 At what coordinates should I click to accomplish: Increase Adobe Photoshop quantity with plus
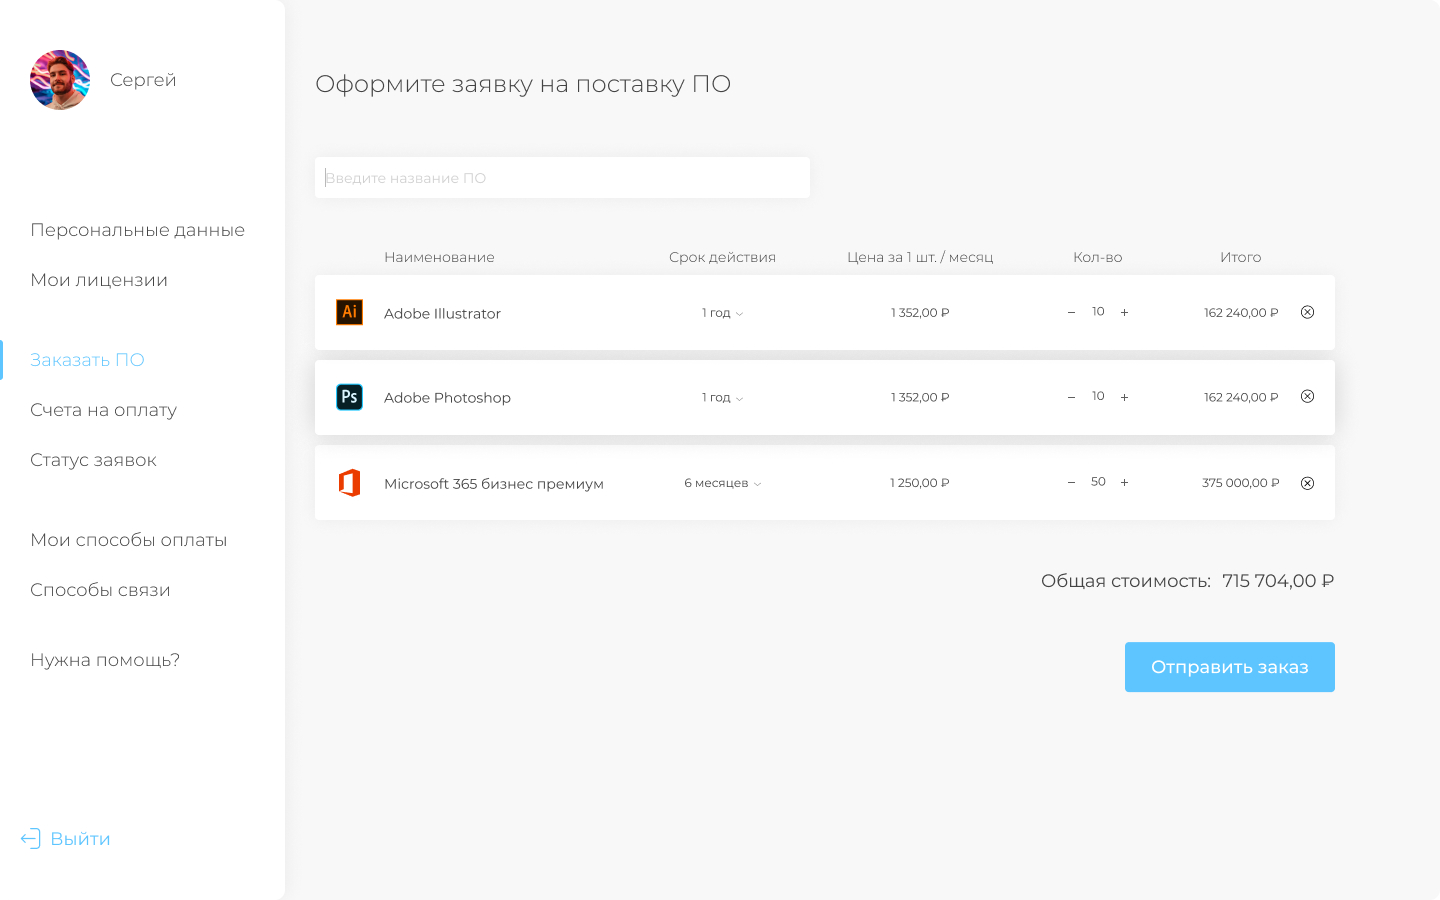(x=1124, y=397)
